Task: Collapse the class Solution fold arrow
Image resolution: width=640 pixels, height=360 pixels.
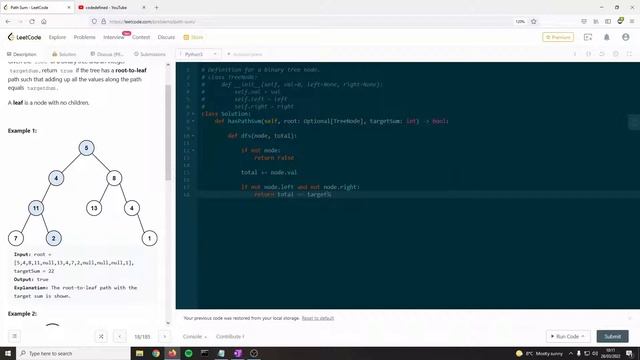Action: pos(193,114)
